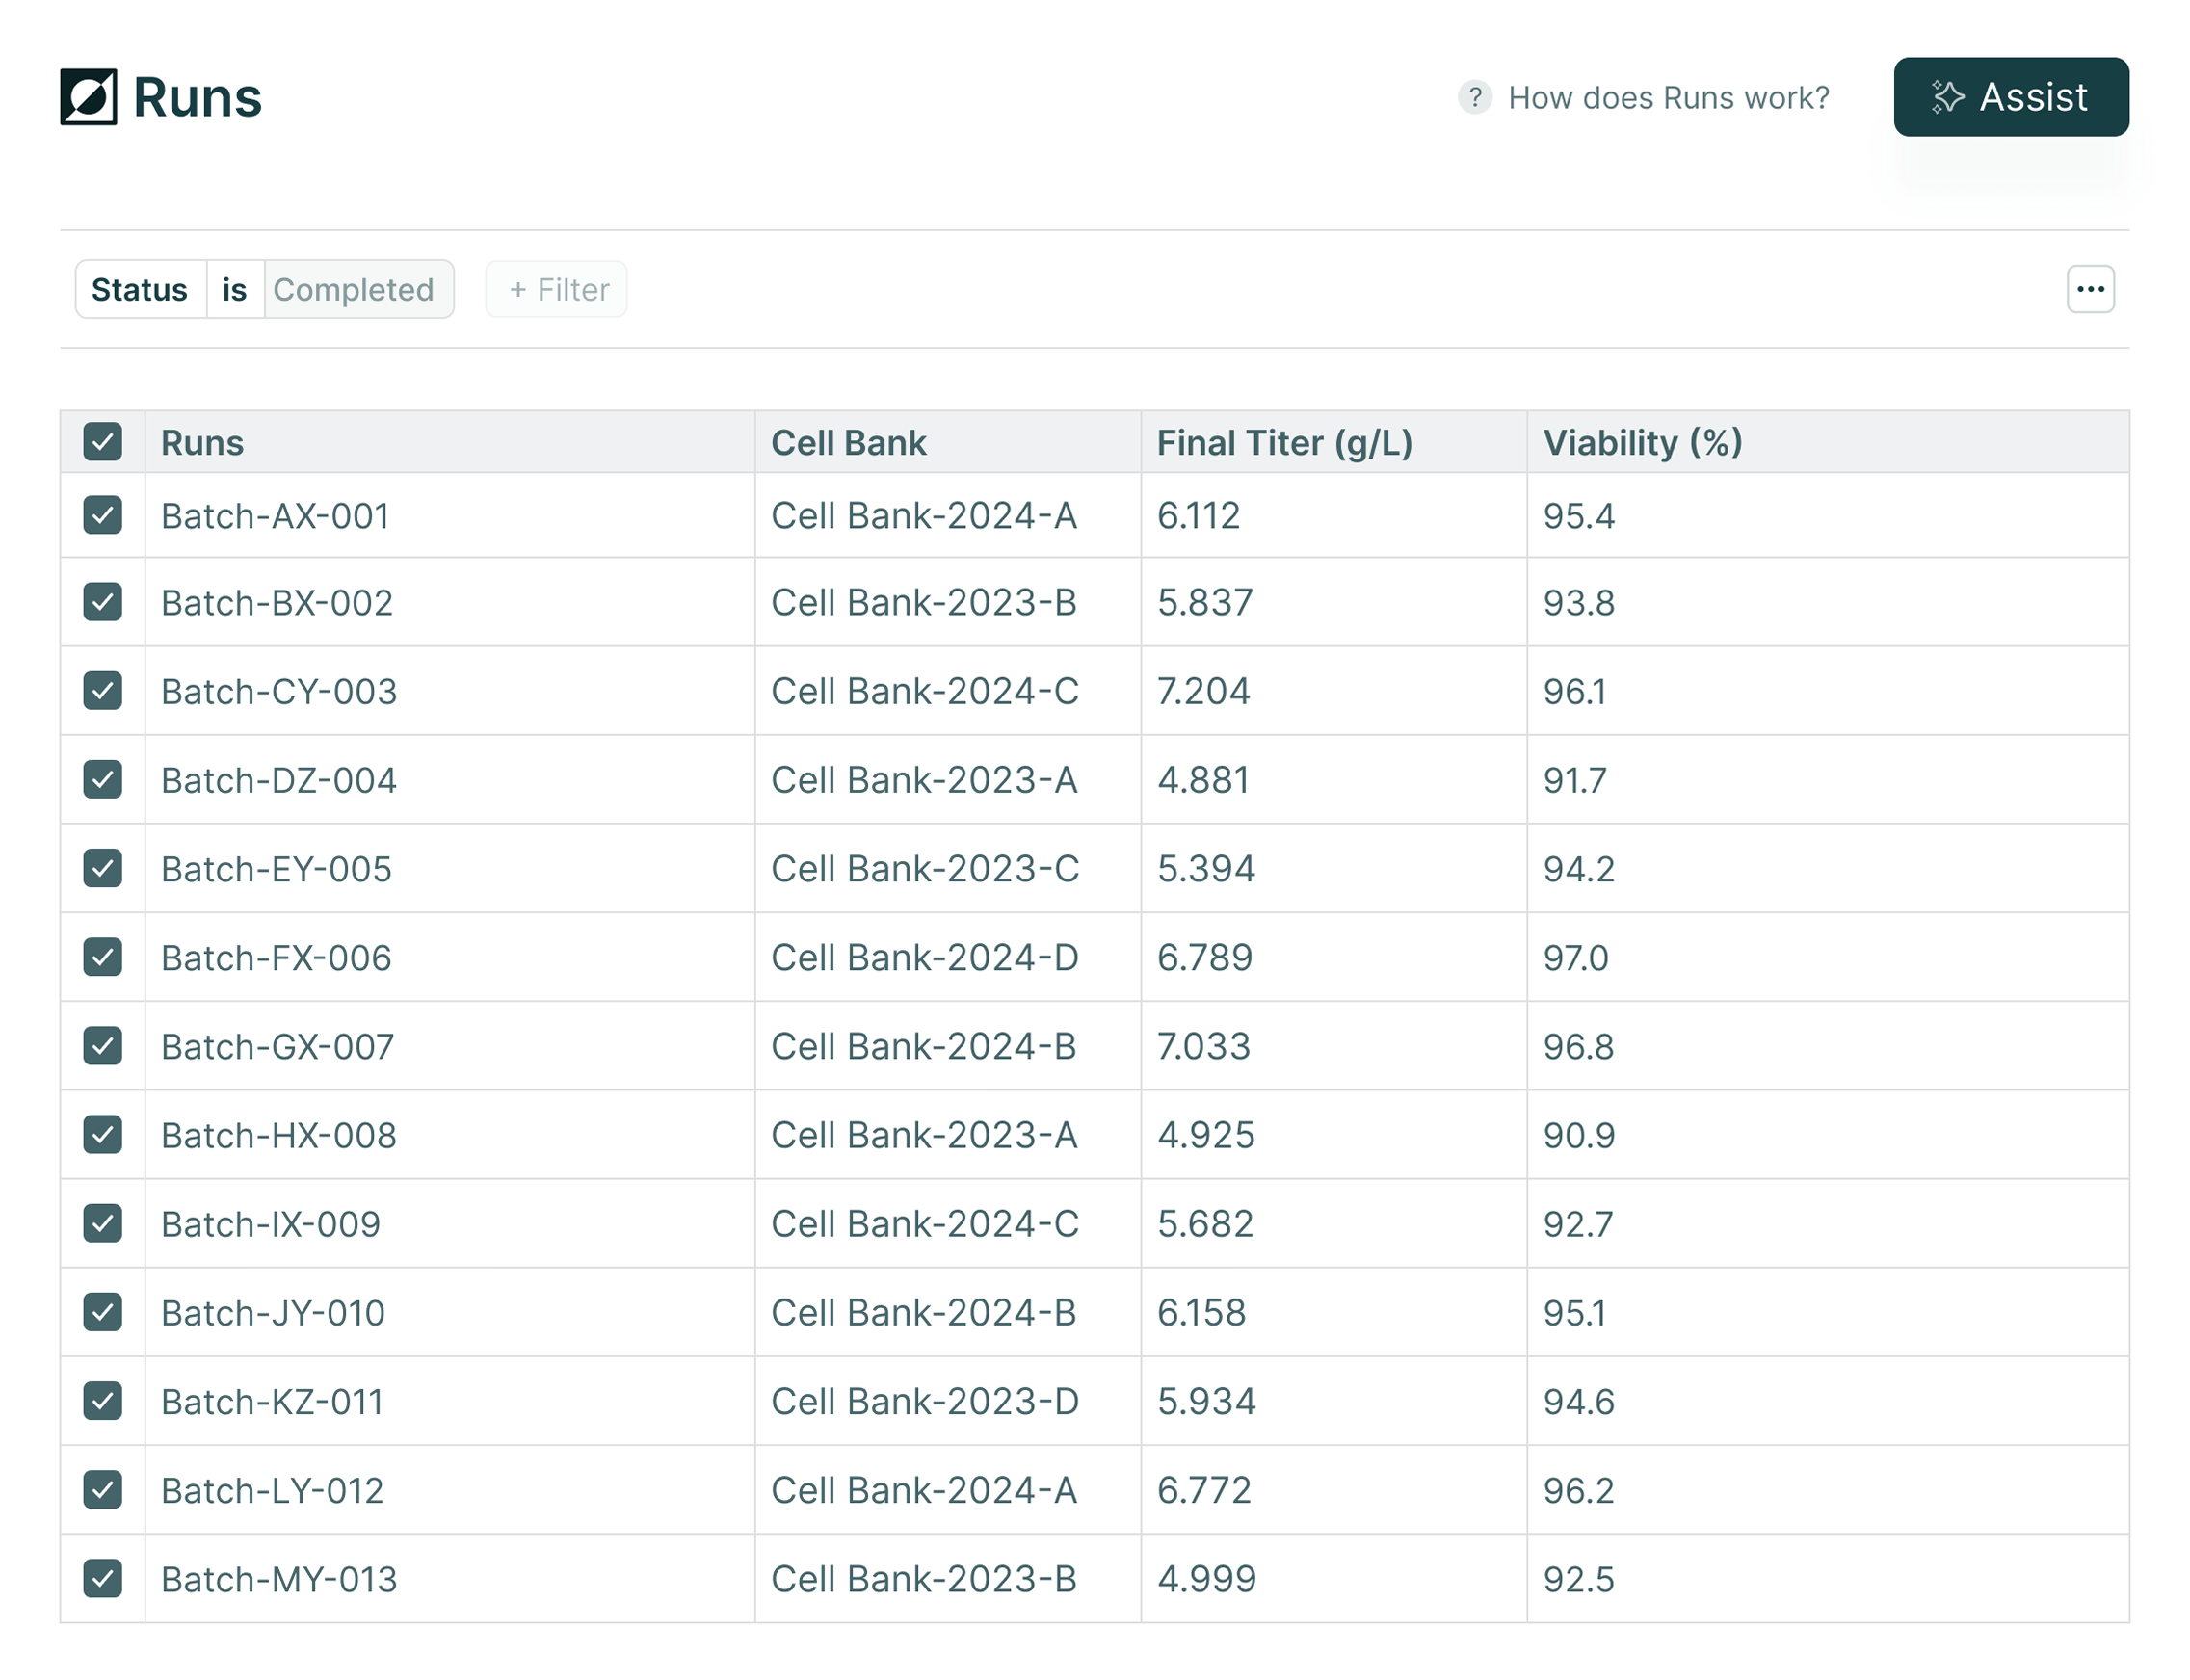
Task: Deselect the Batch-GX-007 row checkbox
Action: pos(103,1046)
